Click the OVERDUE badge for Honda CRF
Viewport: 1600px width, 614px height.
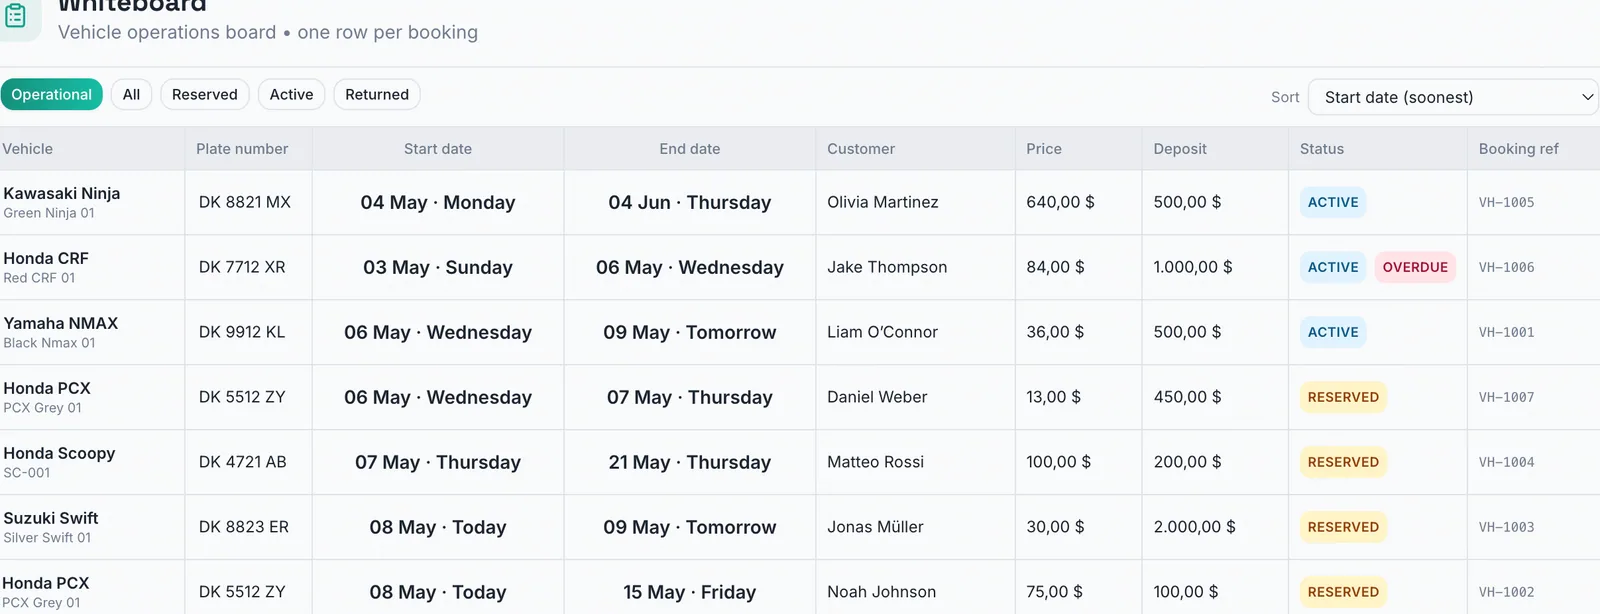[1415, 267]
